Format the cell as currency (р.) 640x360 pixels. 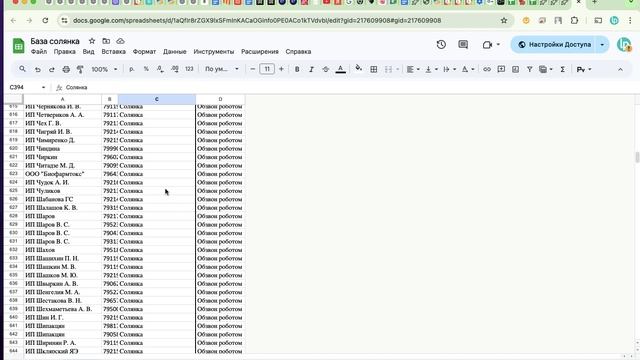tap(132, 69)
